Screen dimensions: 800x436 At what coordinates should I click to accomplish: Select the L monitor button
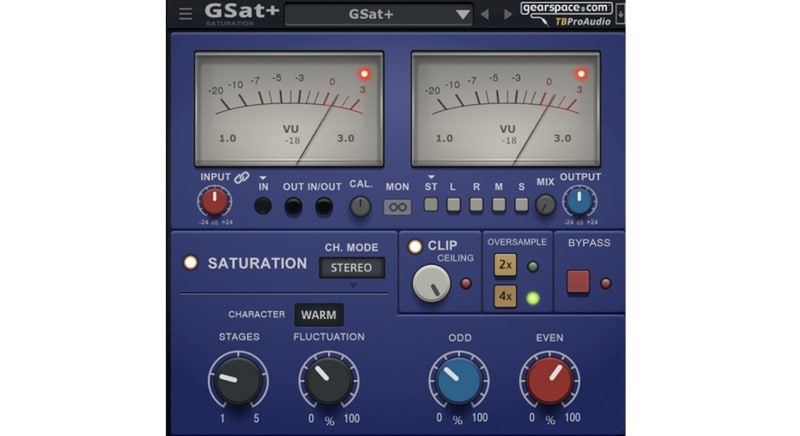[454, 205]
